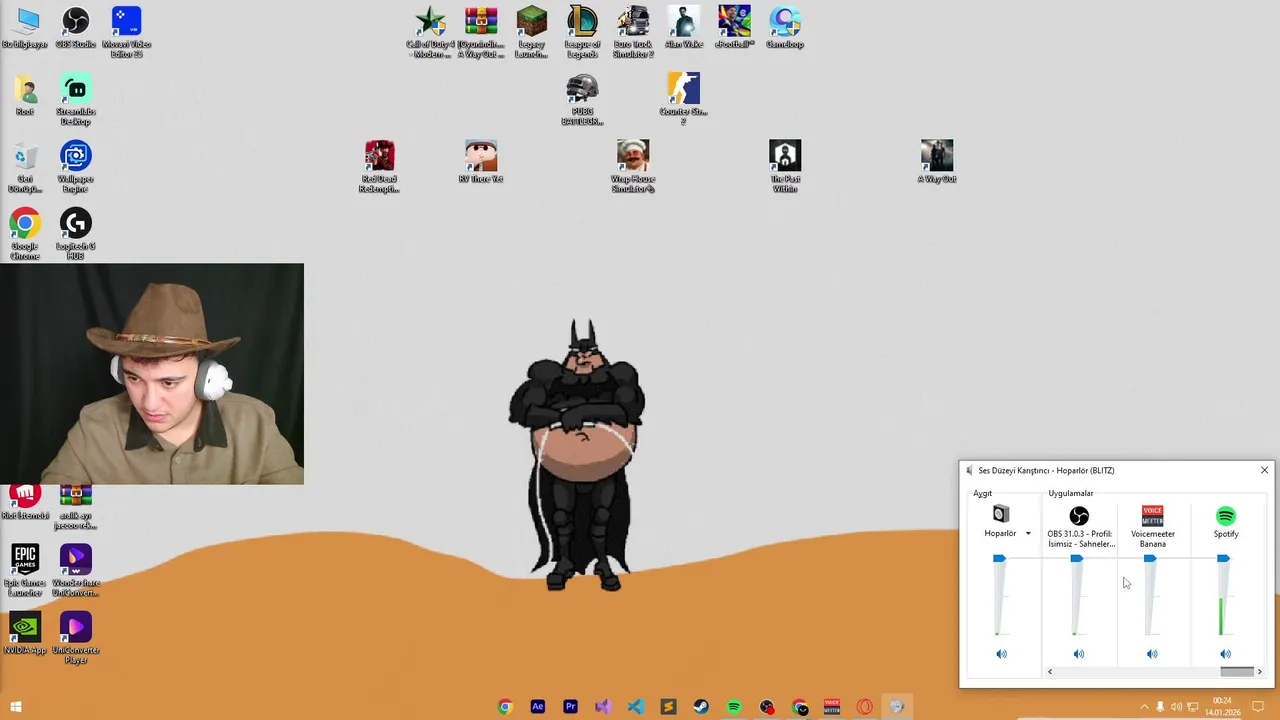Select Wrap House Simulator desktop icon
The width and height of the screenshot is (1280, 720).
pos(633,166)
